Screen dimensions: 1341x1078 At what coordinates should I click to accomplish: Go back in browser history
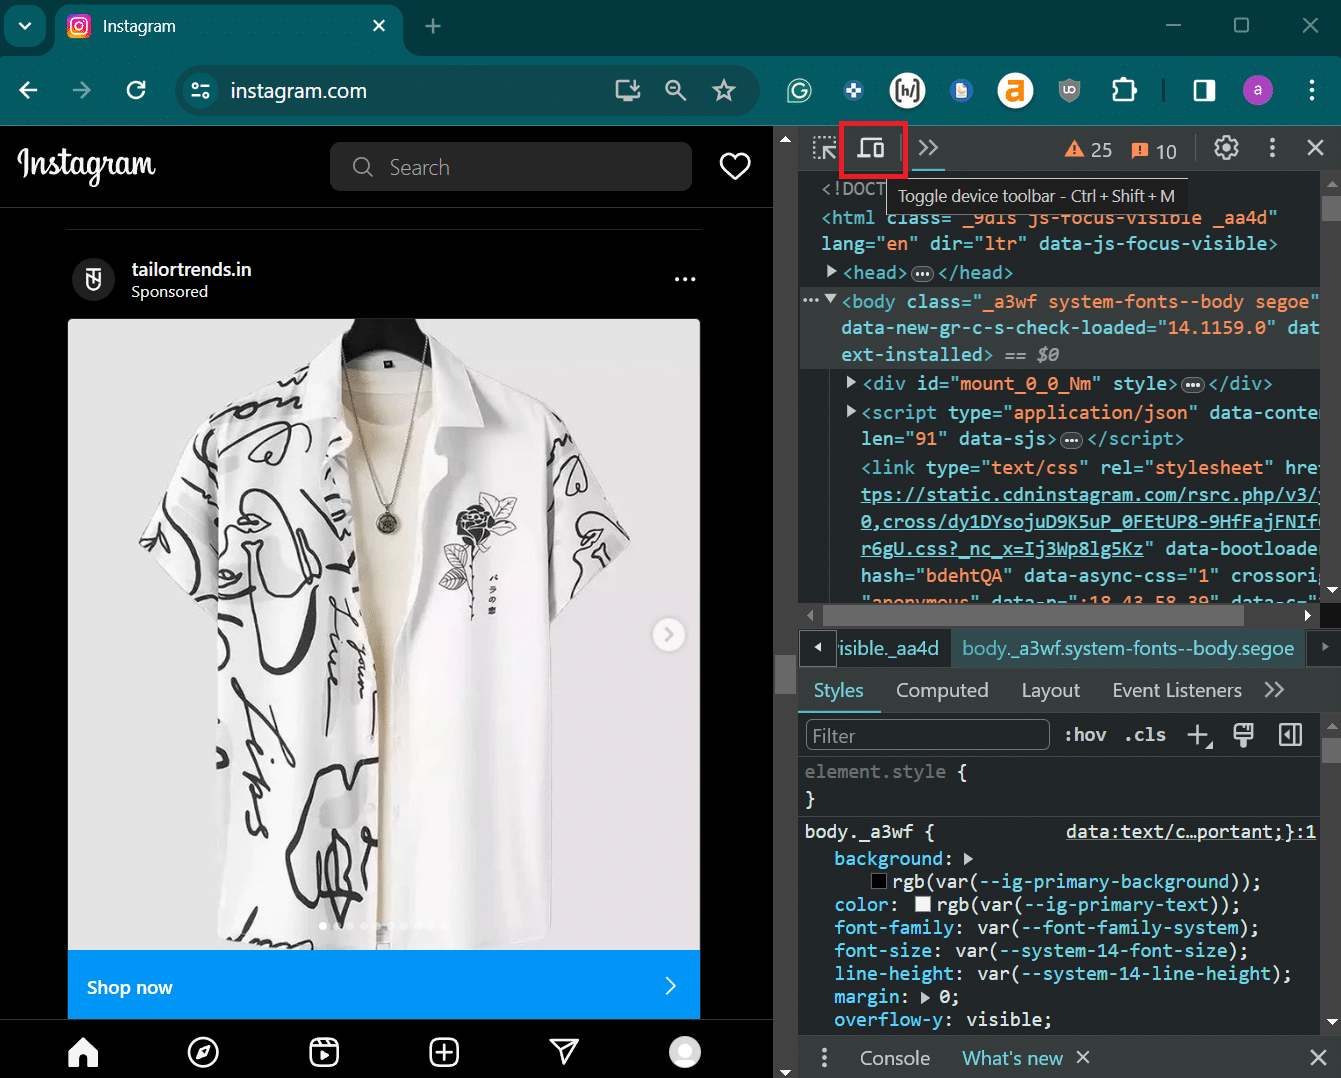click(x=28, y=90)
